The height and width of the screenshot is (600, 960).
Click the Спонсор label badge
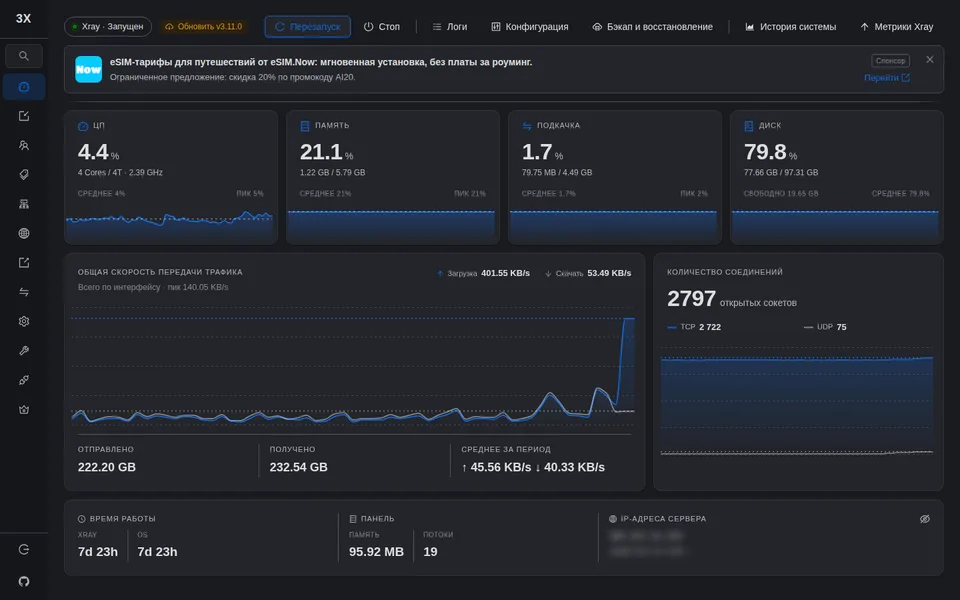890,61
